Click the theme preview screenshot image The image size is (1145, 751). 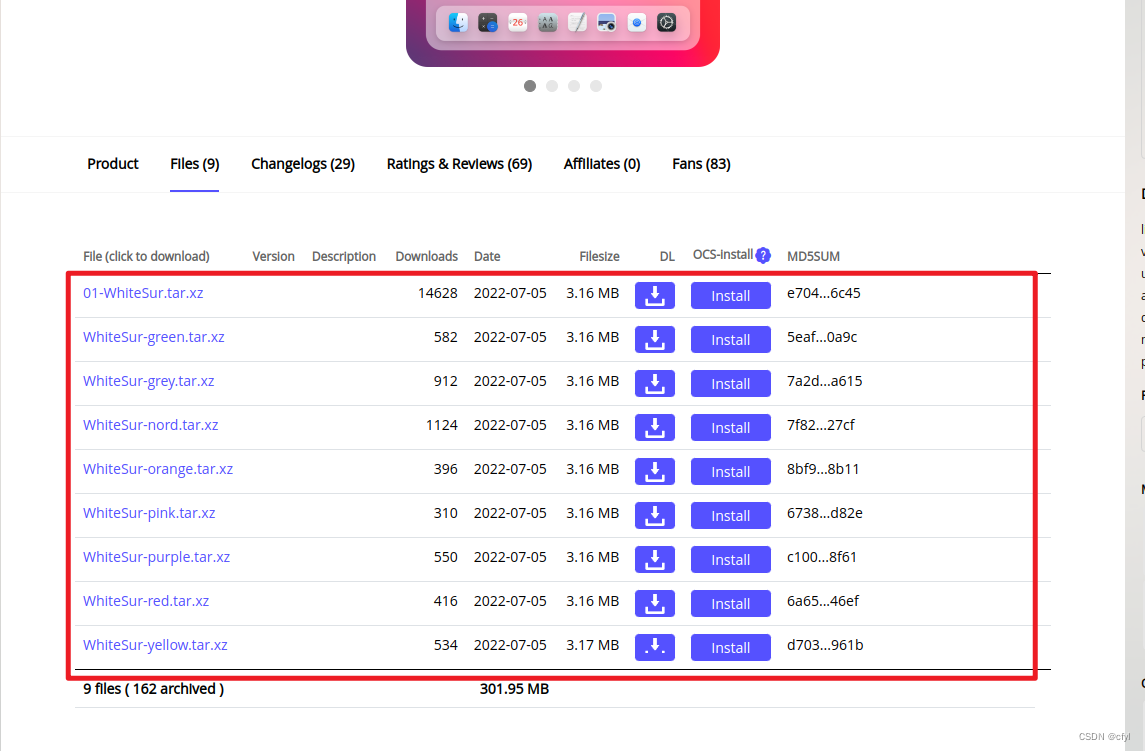click(x=563, y=33)
